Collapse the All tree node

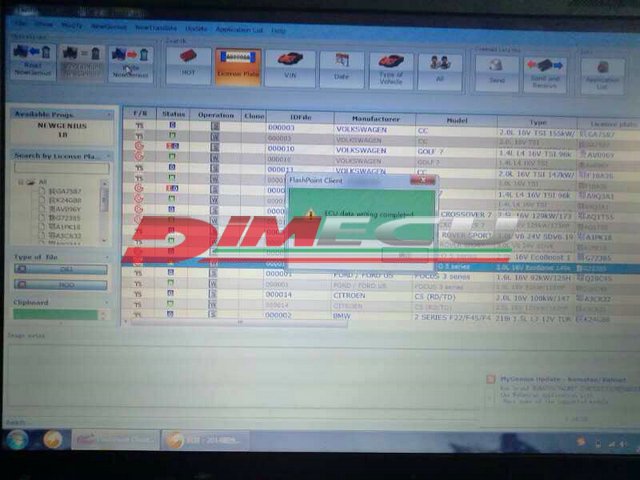21,181
